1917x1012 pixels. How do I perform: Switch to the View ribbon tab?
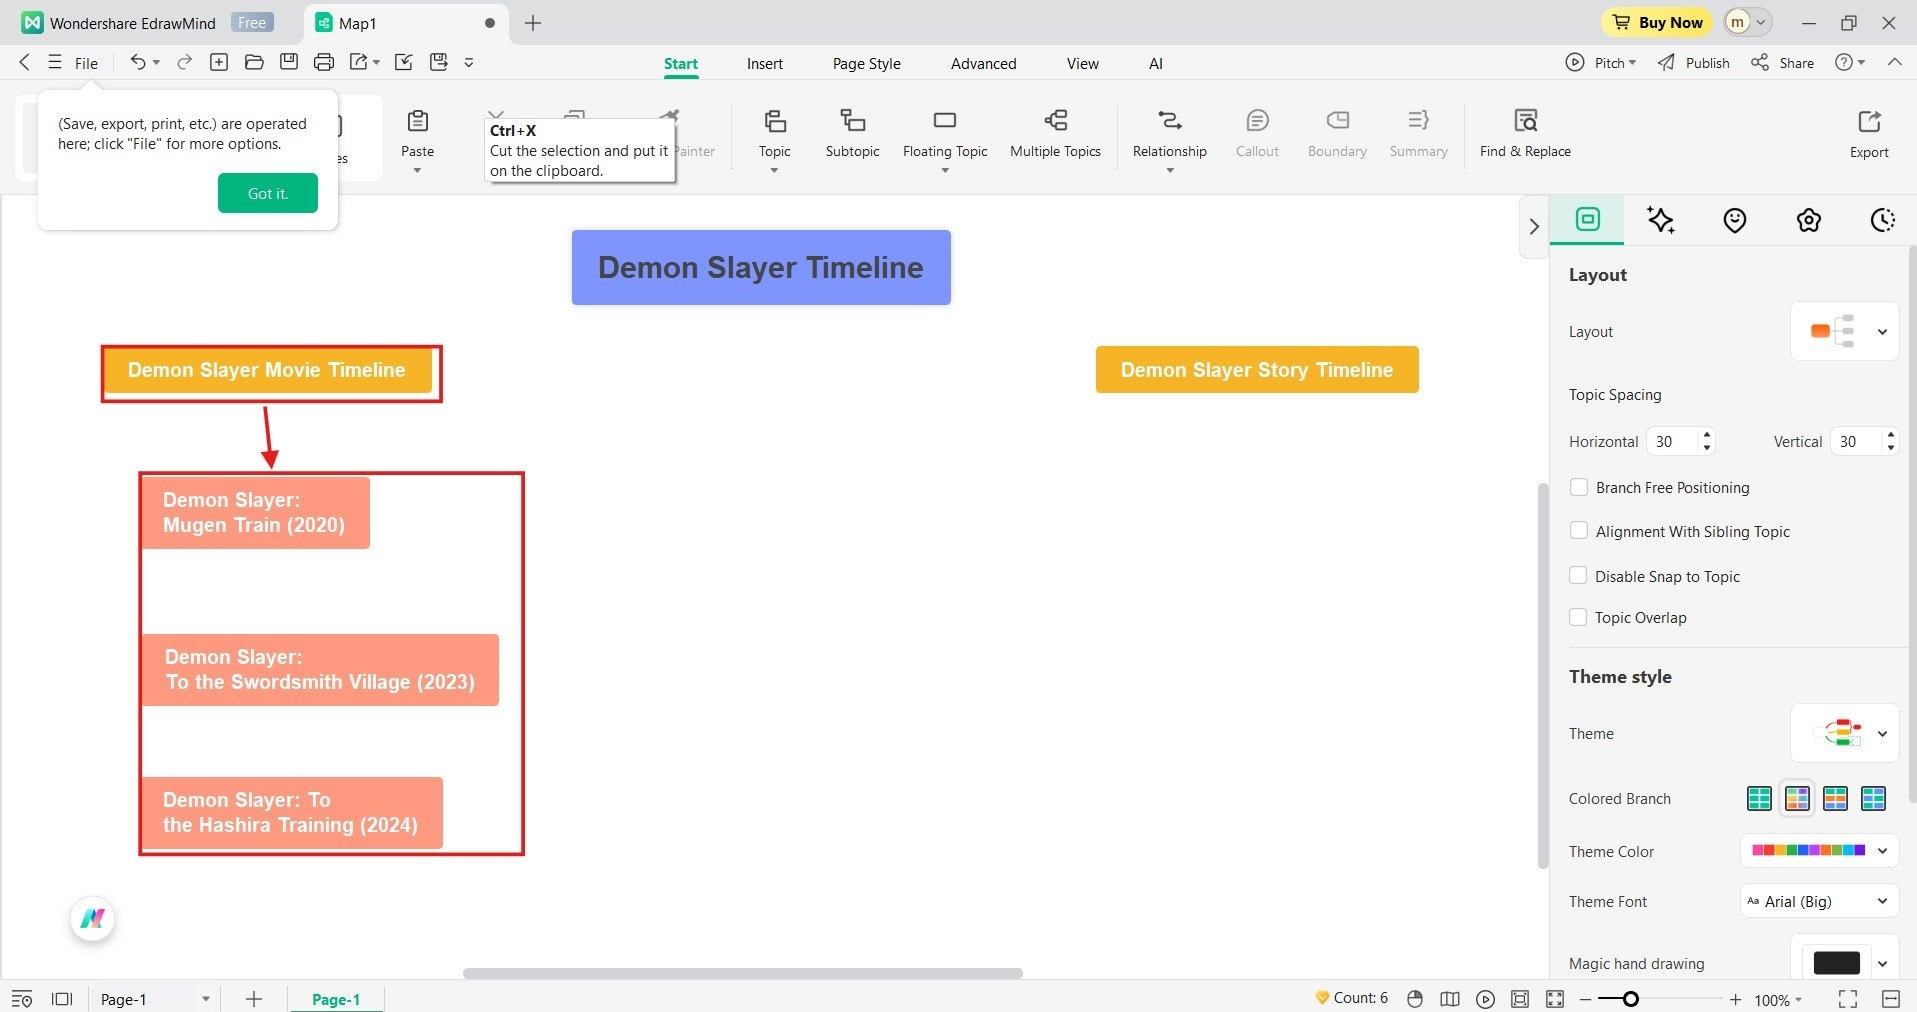1082,63
